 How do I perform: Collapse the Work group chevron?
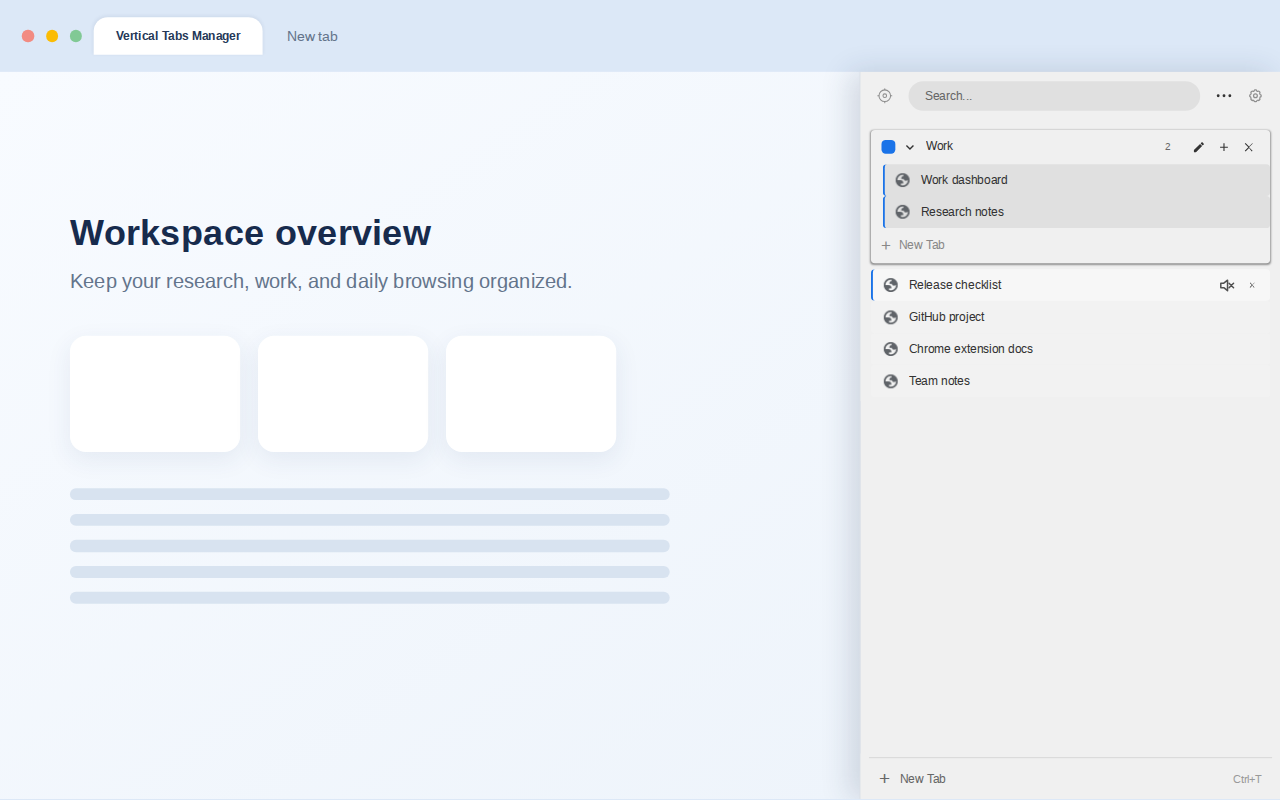(910, 147)
